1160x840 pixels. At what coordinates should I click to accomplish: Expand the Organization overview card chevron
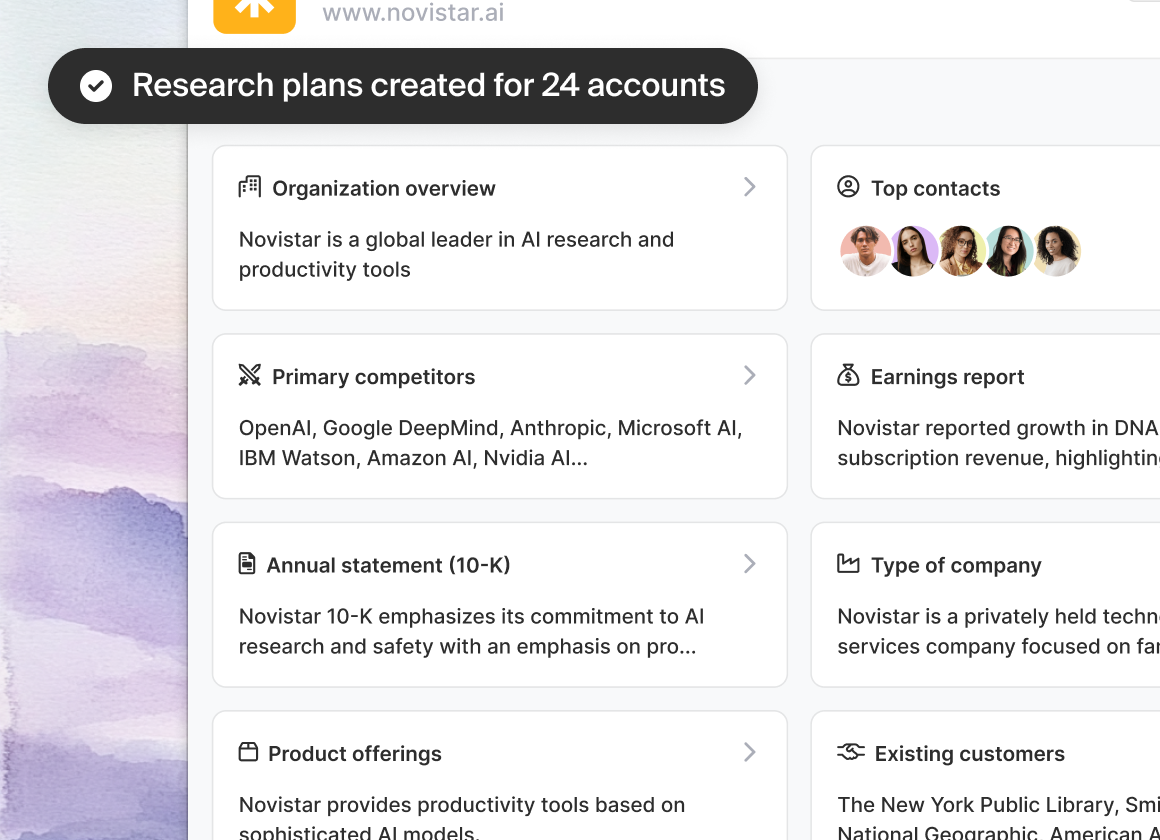[749, 187]
